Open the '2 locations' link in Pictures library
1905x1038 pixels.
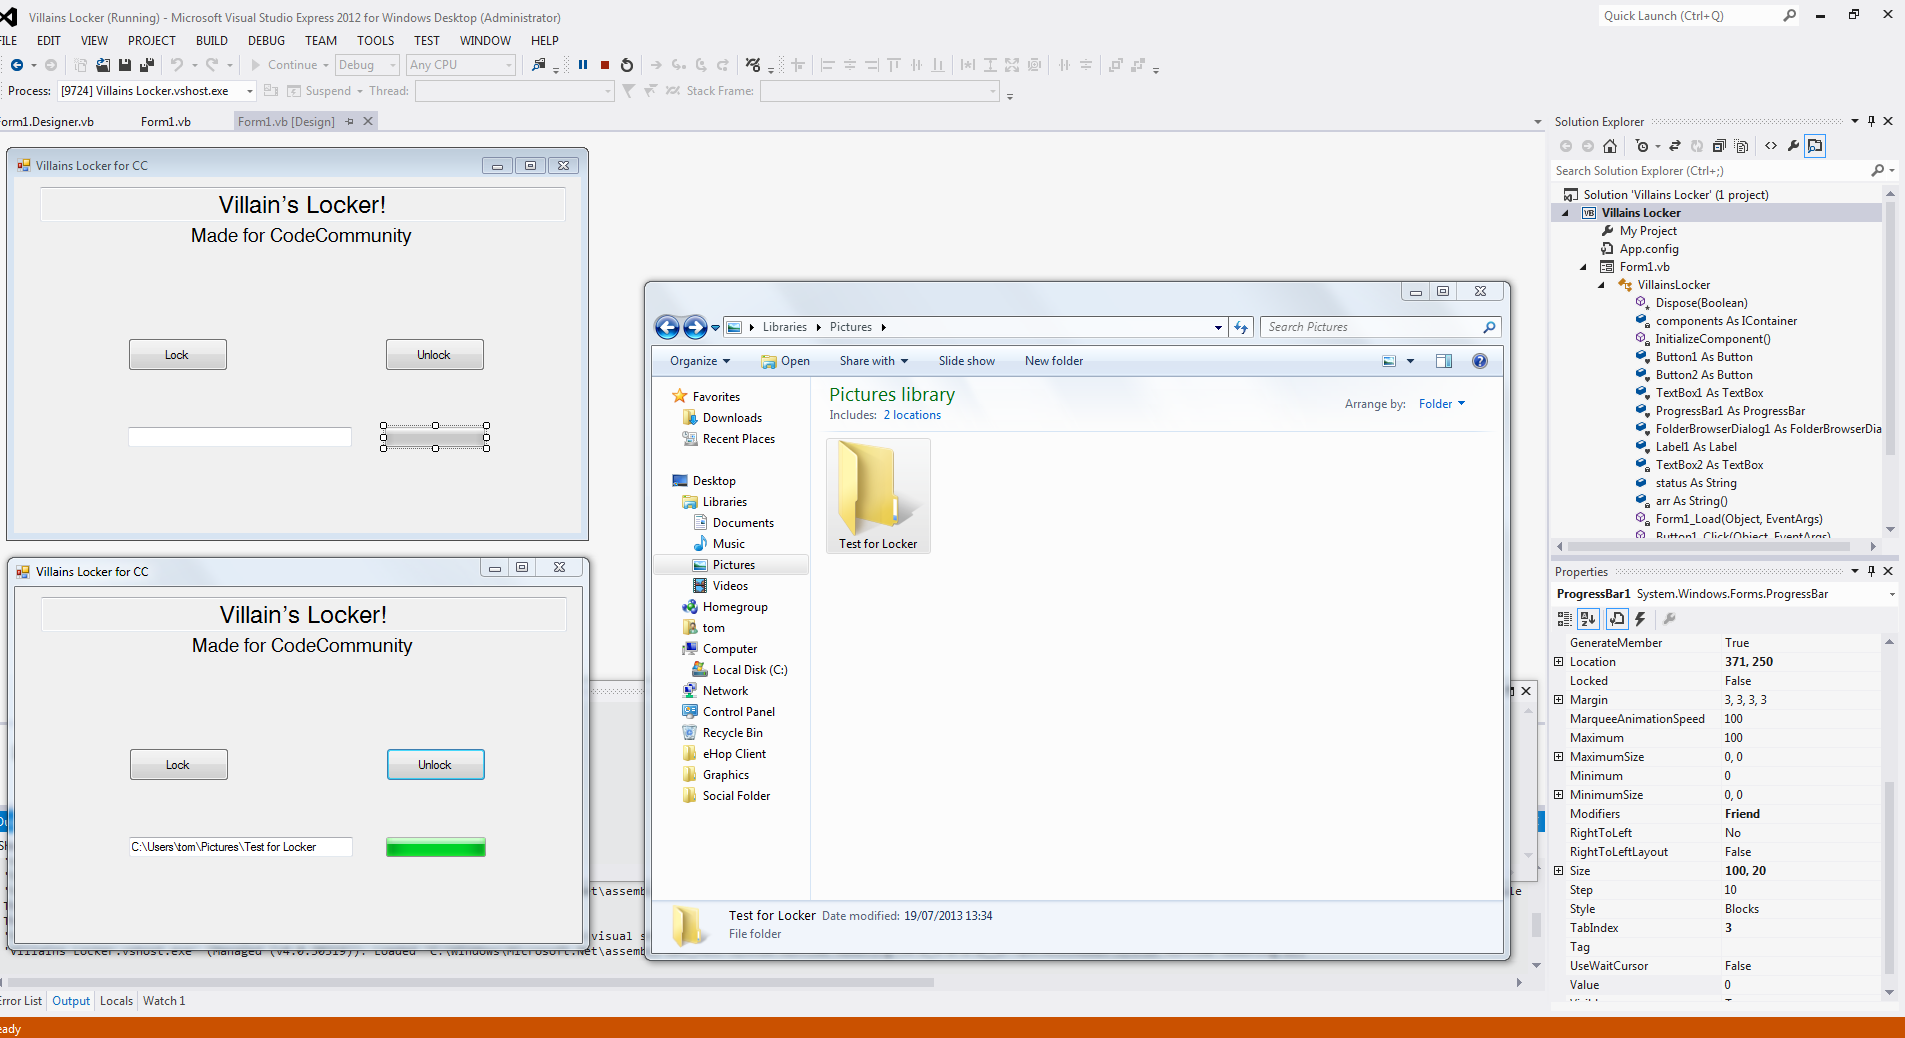pos(912,415)
